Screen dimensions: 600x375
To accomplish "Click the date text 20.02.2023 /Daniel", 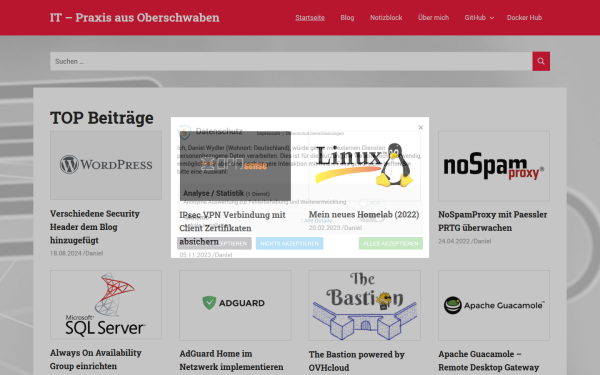I will [x=335, y=228].
